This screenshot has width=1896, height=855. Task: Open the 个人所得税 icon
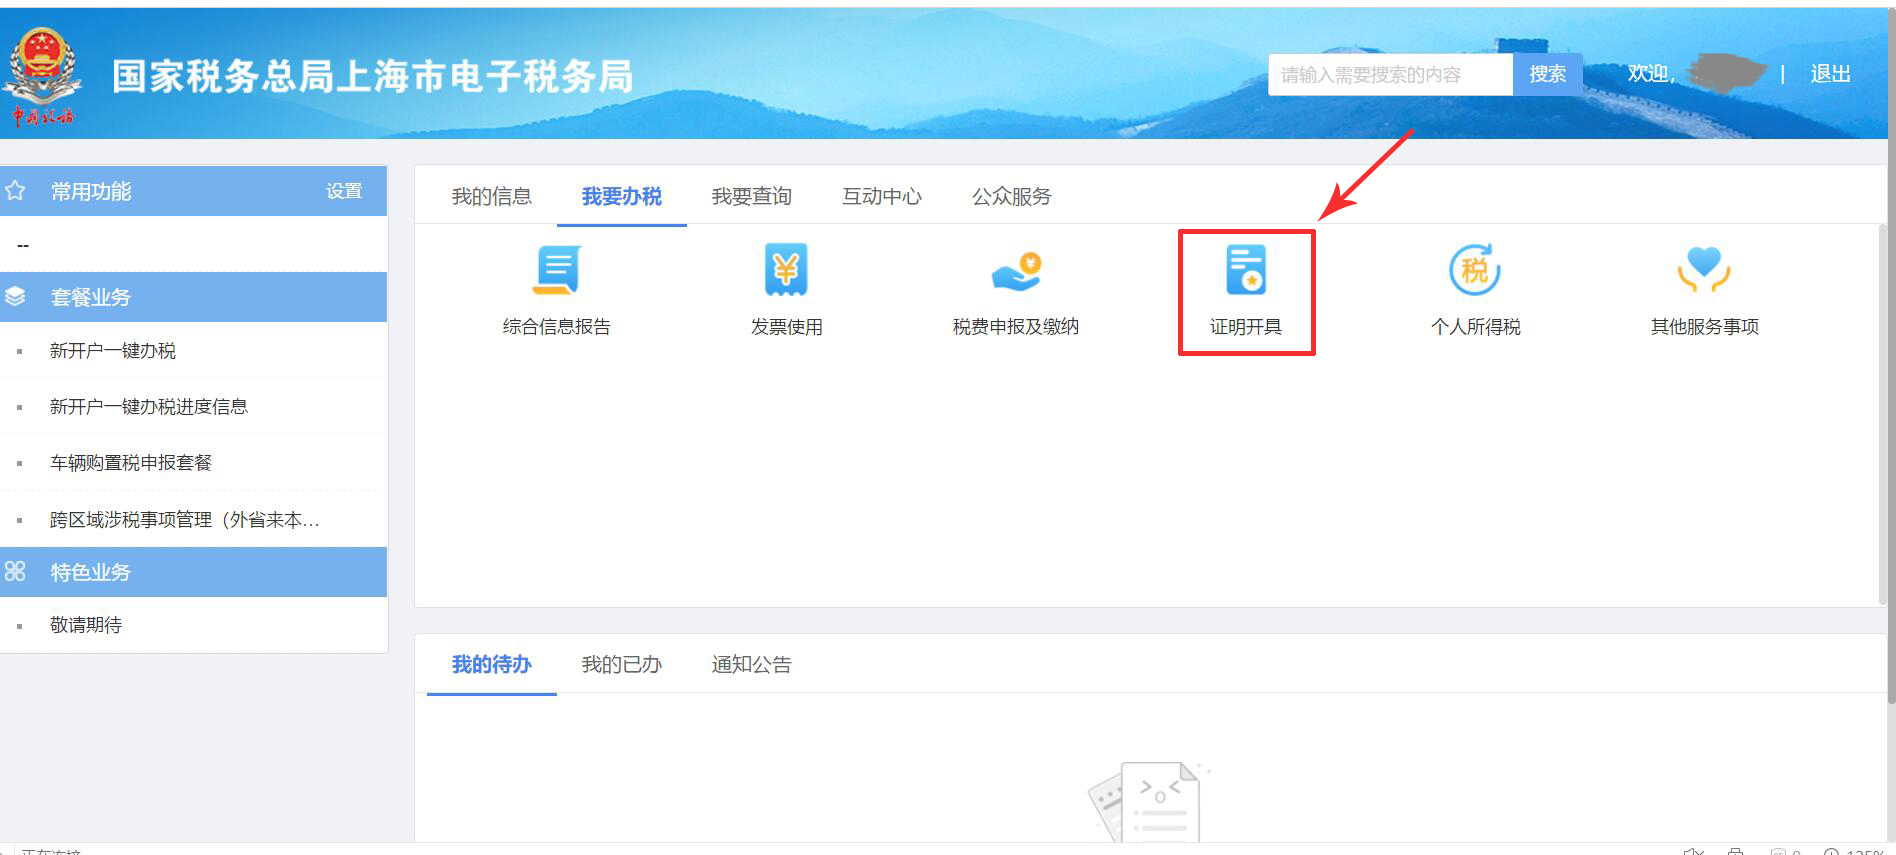(x=1475, y=269)
